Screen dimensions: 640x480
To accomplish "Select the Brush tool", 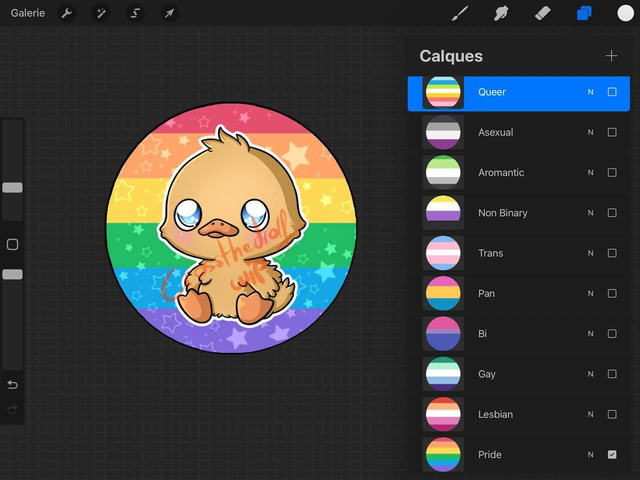I will pyautogui.click(x=460, y=13).
